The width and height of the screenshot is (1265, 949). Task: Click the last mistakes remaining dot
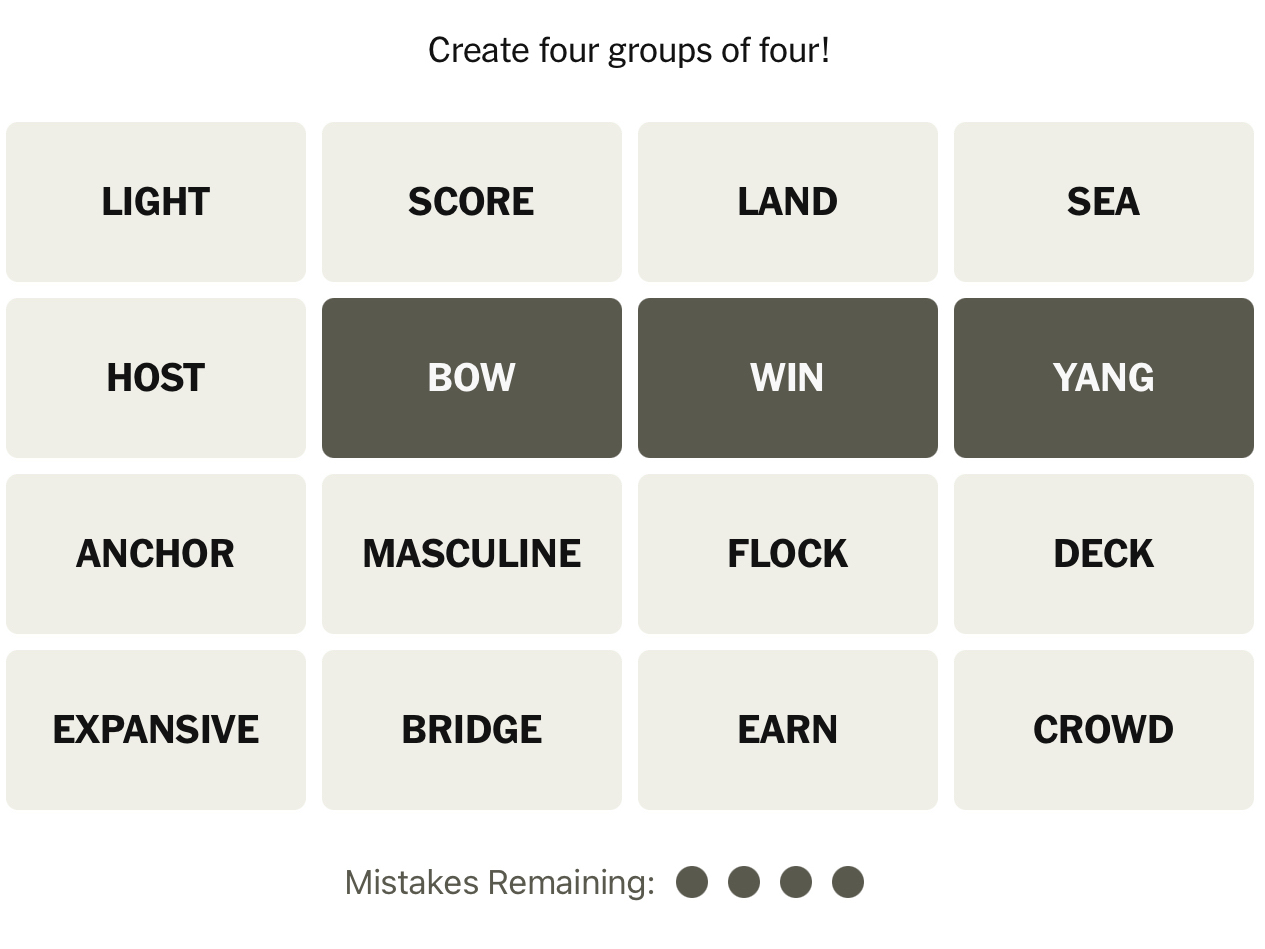[848, 882]
